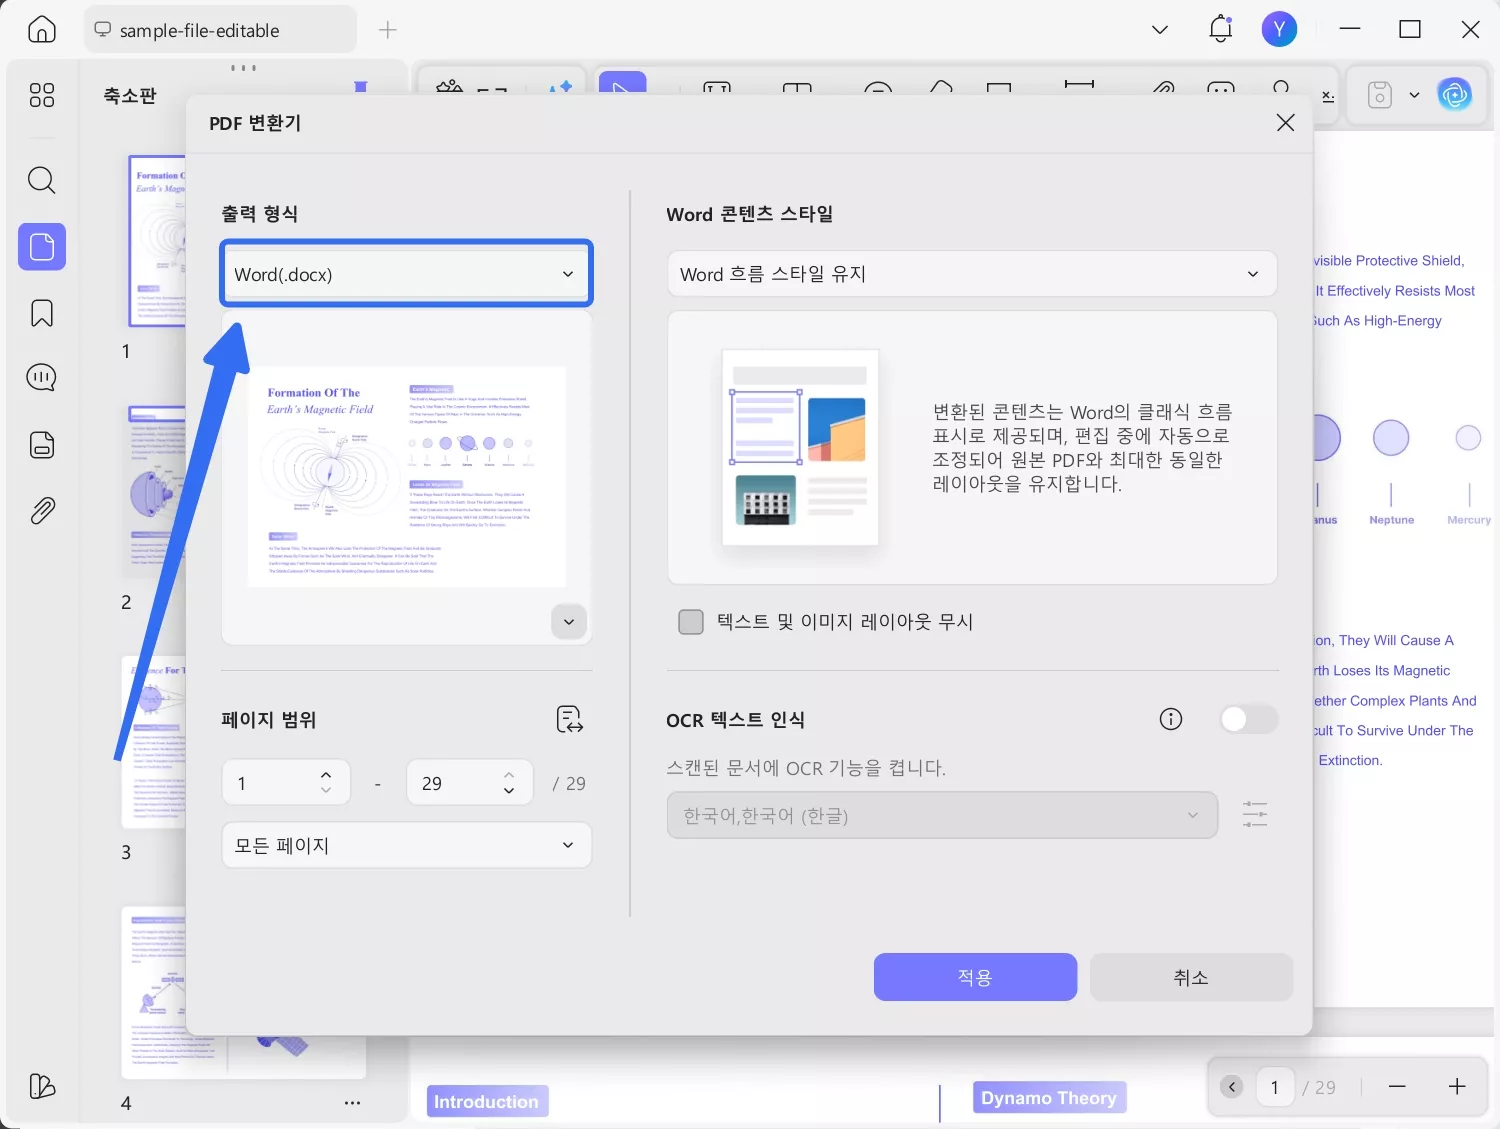Click the OCR info tooltip icon
The width and height of the screenshot is (1500, 1129).
point(1170,719)
